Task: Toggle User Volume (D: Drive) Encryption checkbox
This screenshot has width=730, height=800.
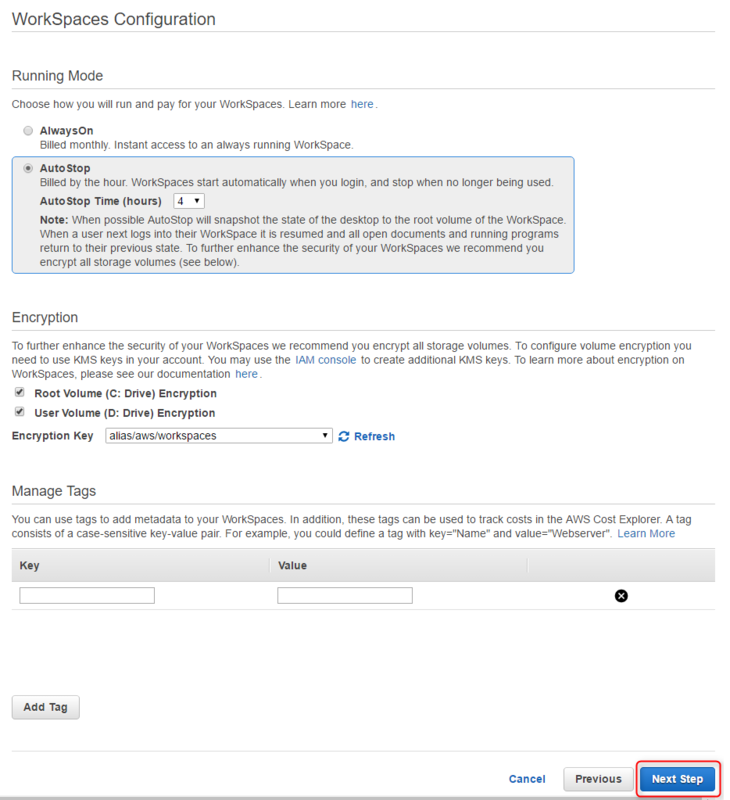Action: click(x=19, y=412)
